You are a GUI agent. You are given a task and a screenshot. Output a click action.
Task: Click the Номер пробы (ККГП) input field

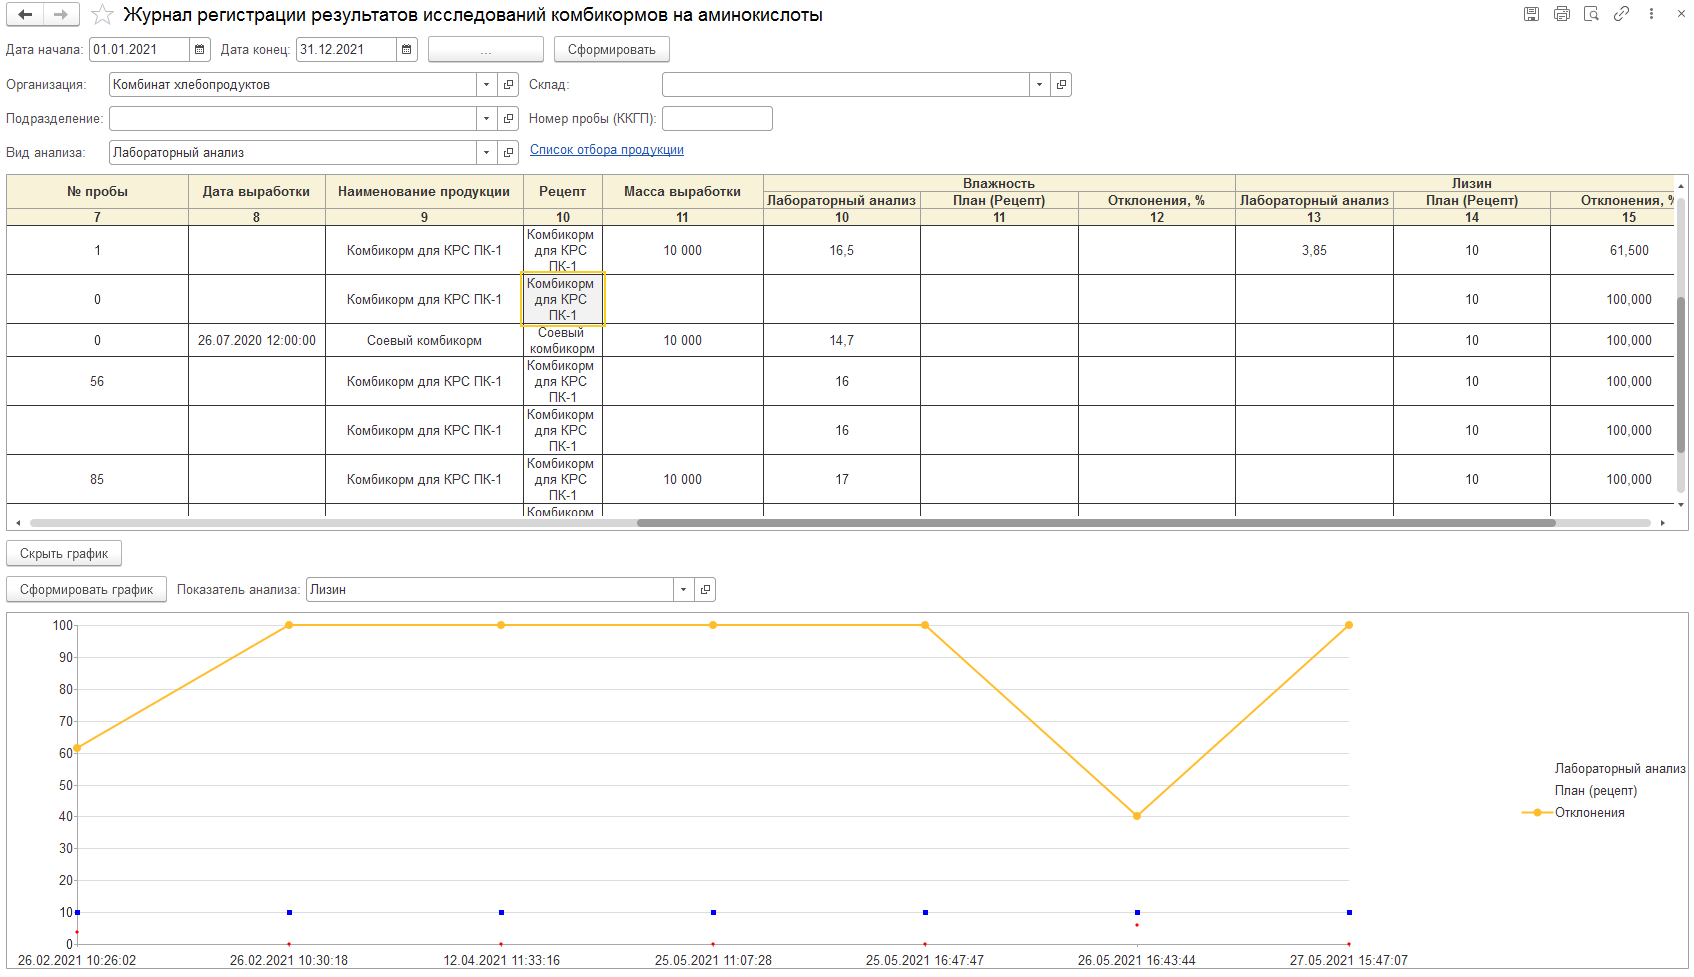tap(717, 119)
